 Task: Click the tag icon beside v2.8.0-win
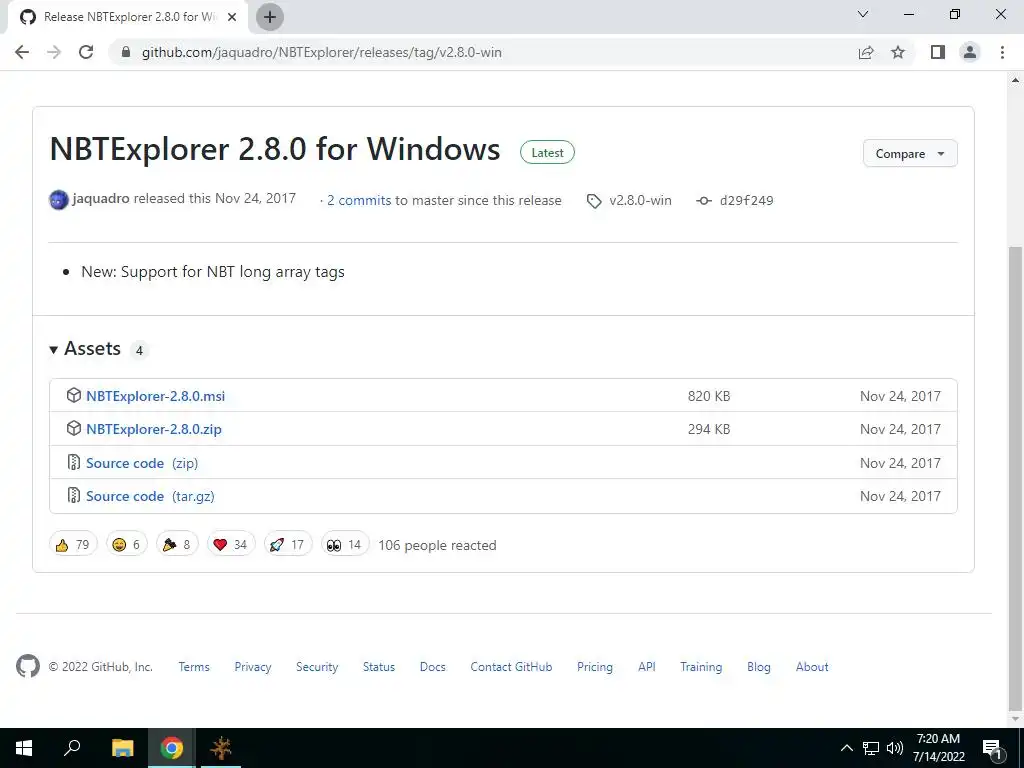(594, 201)
